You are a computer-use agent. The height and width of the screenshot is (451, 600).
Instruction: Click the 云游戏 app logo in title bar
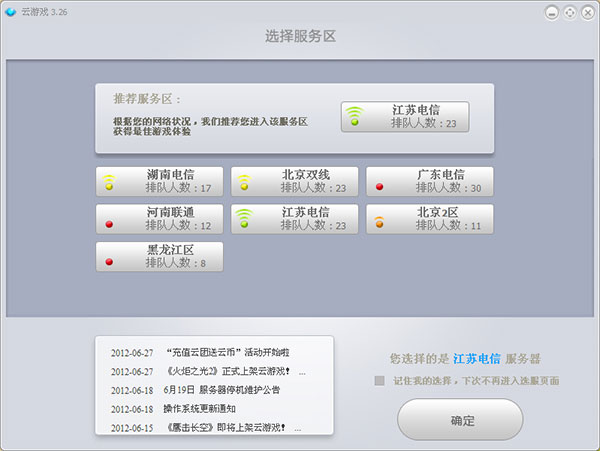(x=11, y=12)
